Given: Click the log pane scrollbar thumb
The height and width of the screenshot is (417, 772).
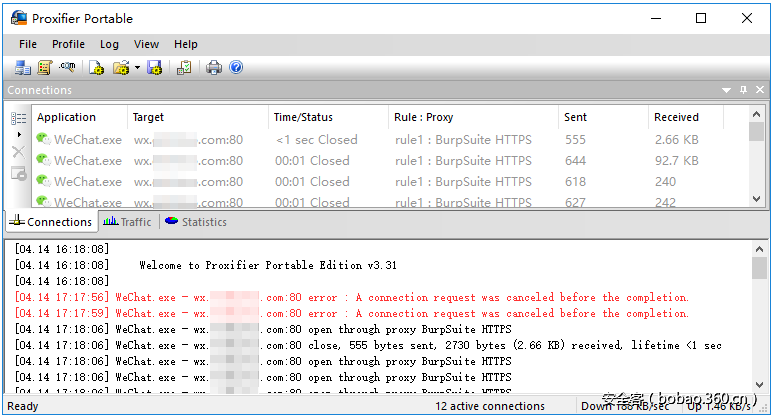Looking at the screenshot, I should point(759,268).
